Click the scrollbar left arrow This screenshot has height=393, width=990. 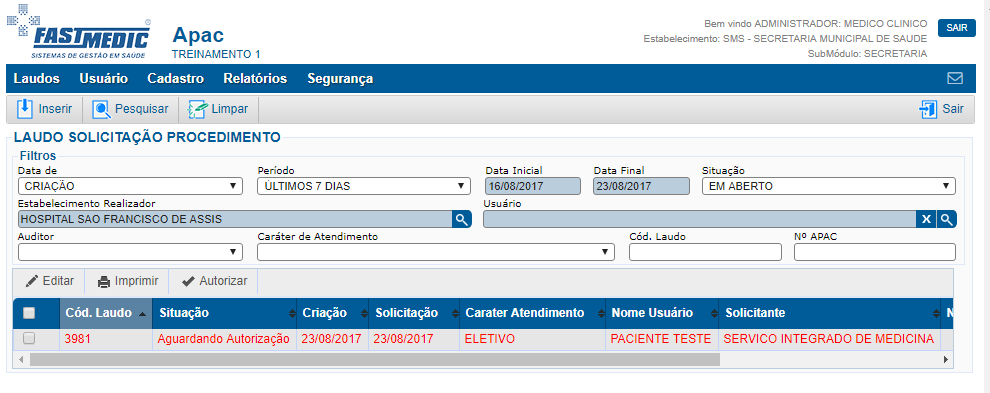(21, 360)
